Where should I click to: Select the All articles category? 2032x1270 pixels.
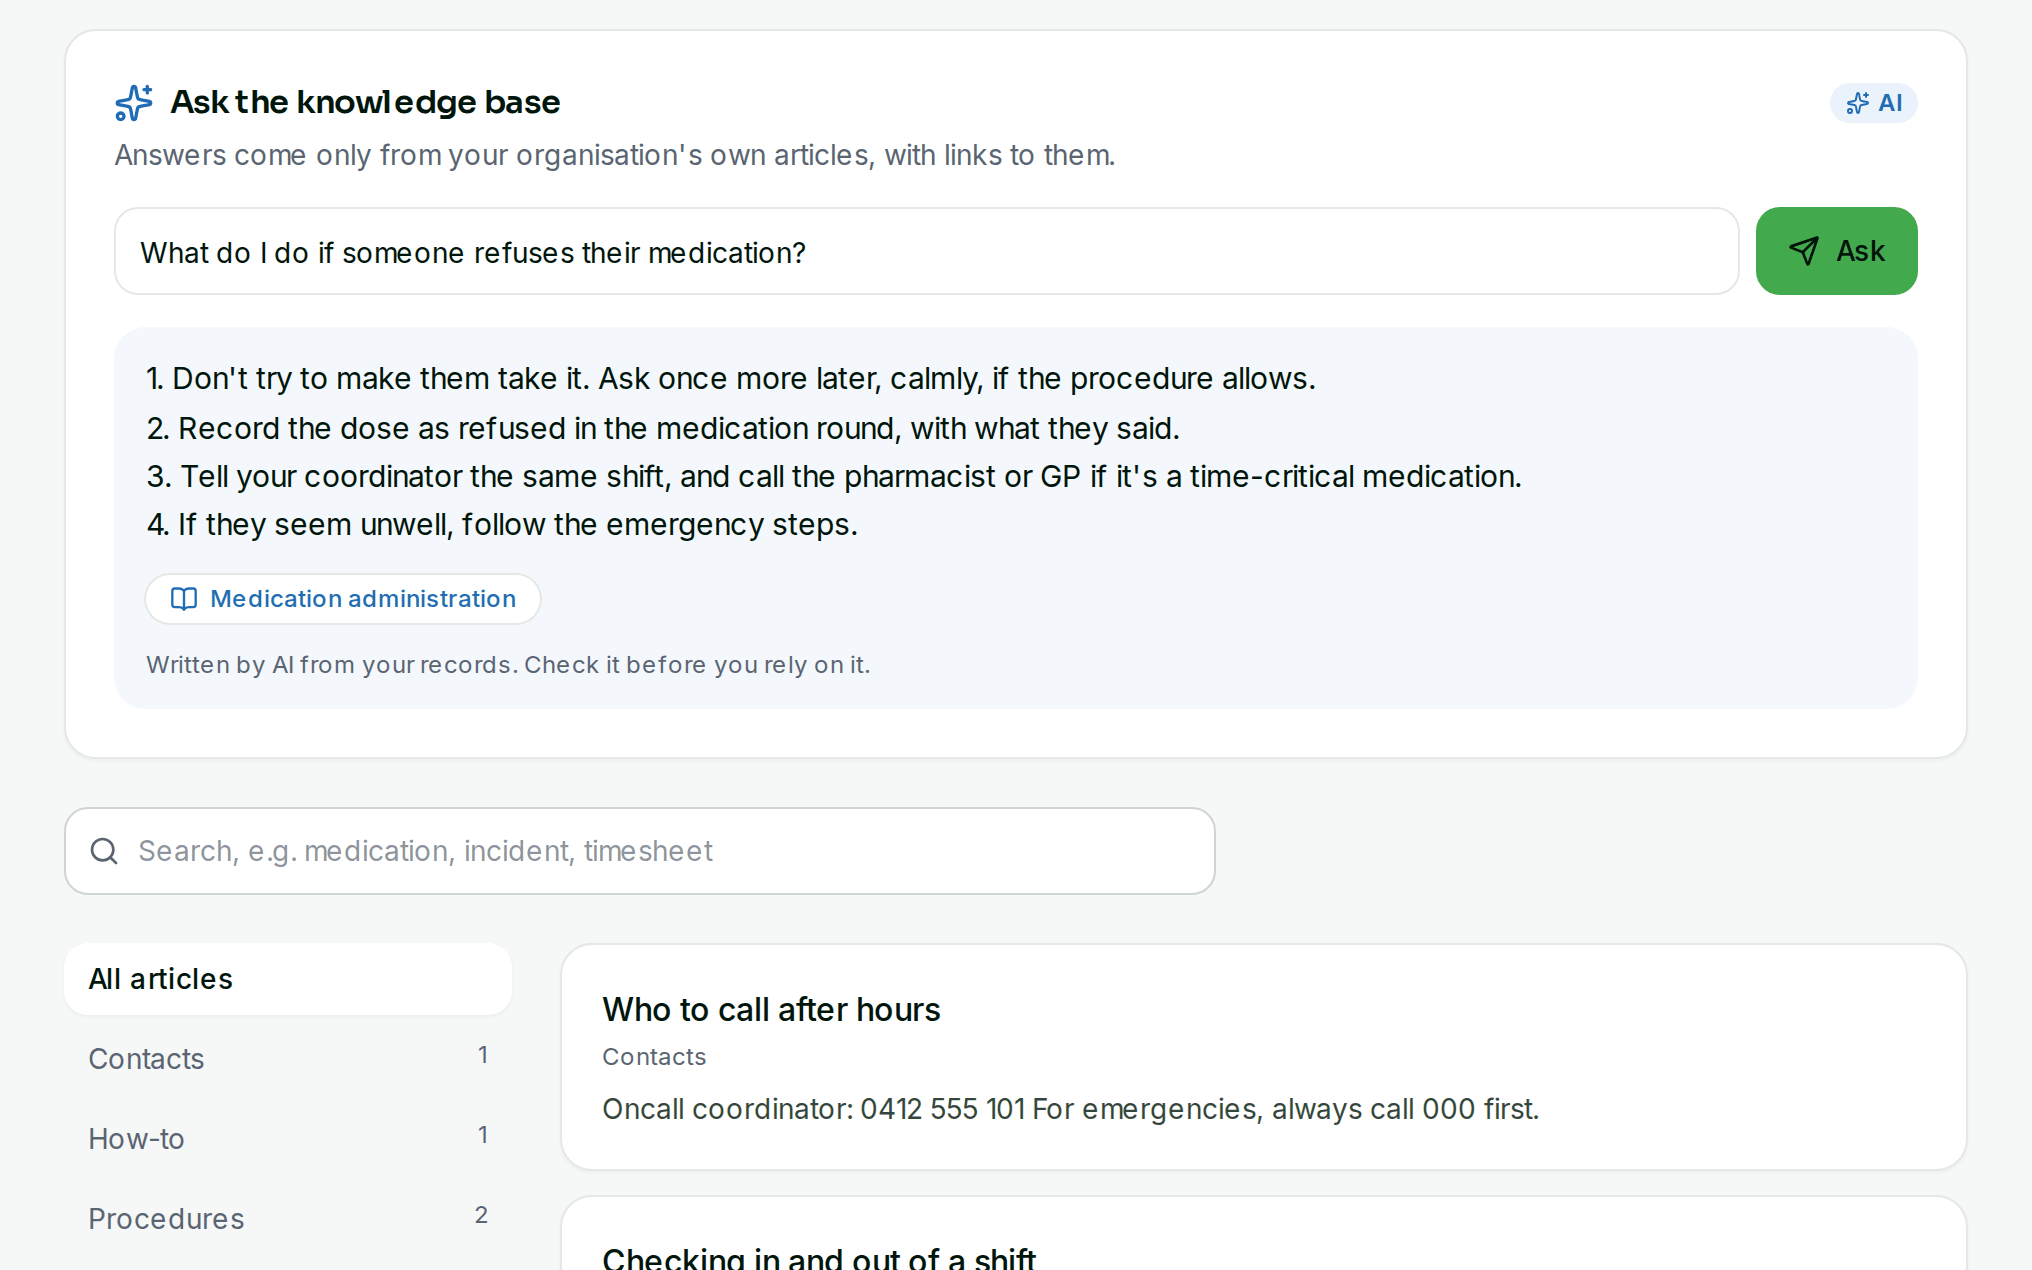288,979
